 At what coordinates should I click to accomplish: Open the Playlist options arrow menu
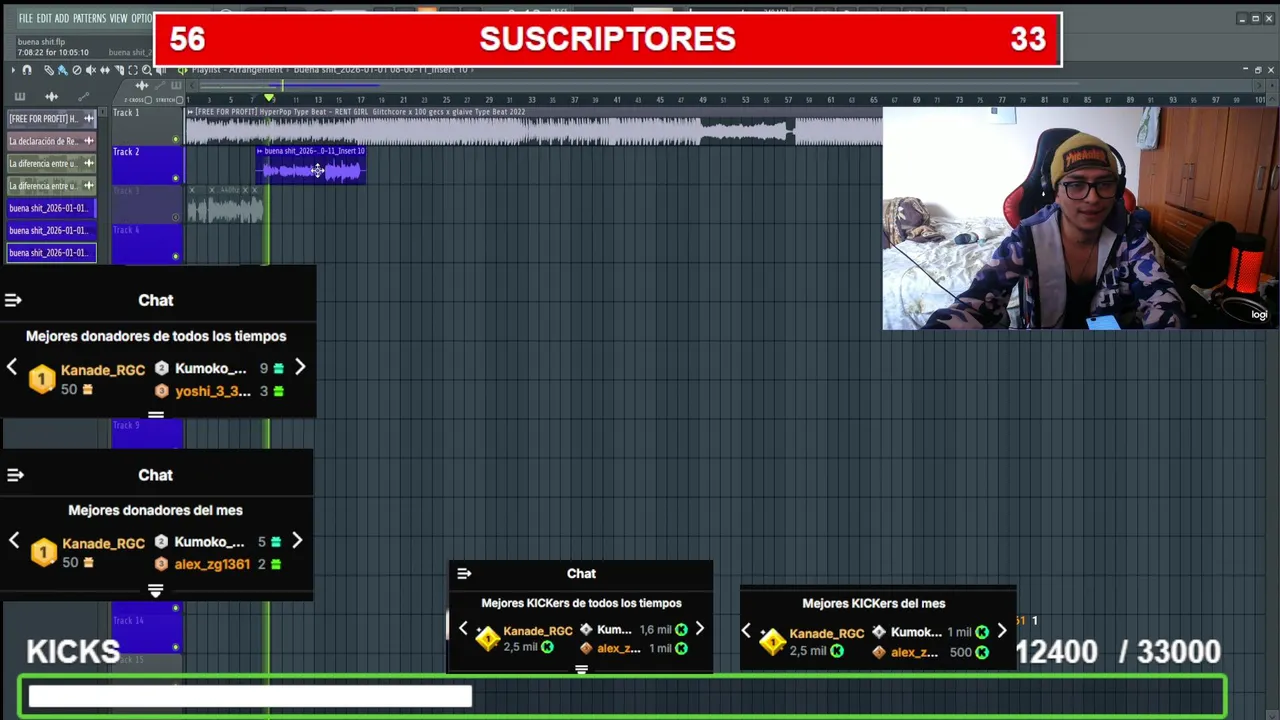[x=13, y=70]
